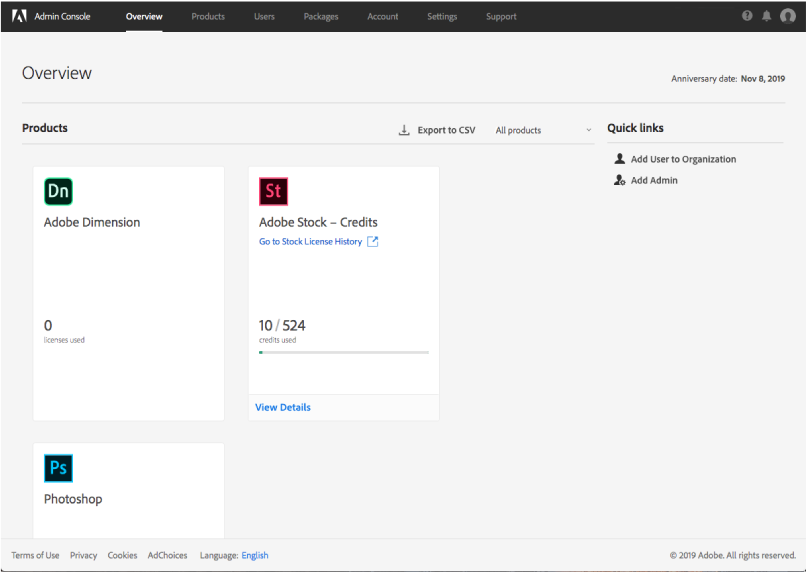
Task: Open the All products filter dropdown
Action: (543, 130)
